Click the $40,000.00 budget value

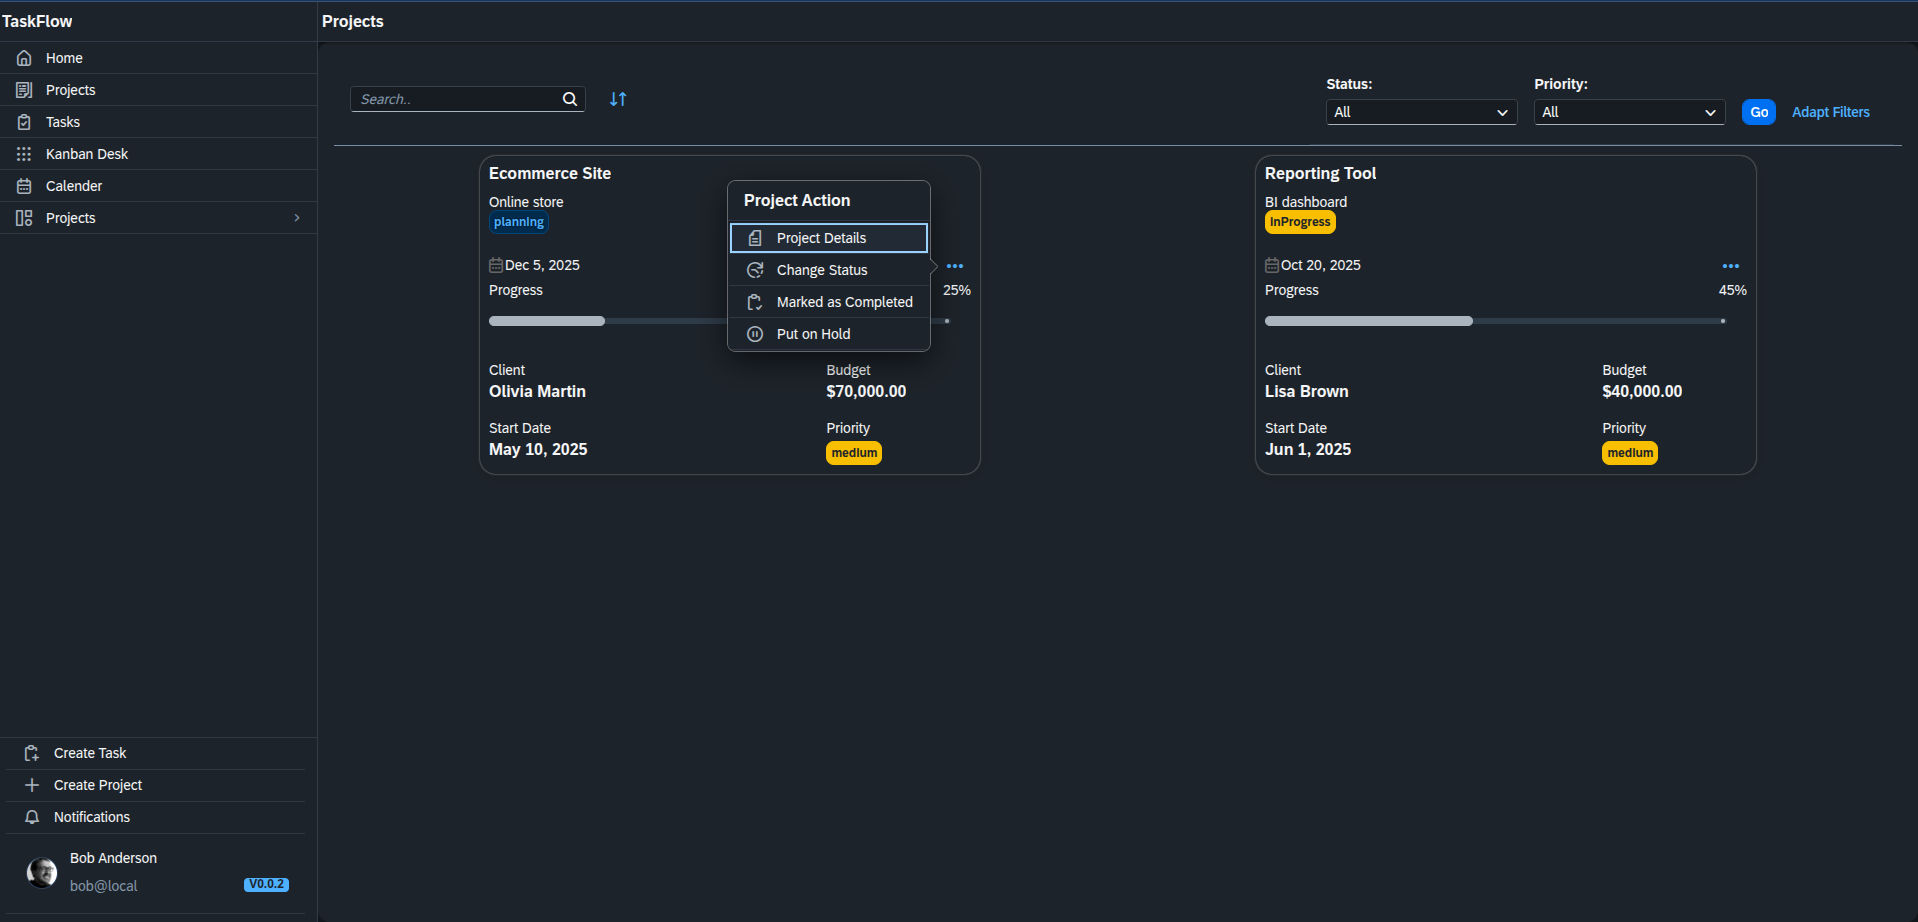point(1642,391)
